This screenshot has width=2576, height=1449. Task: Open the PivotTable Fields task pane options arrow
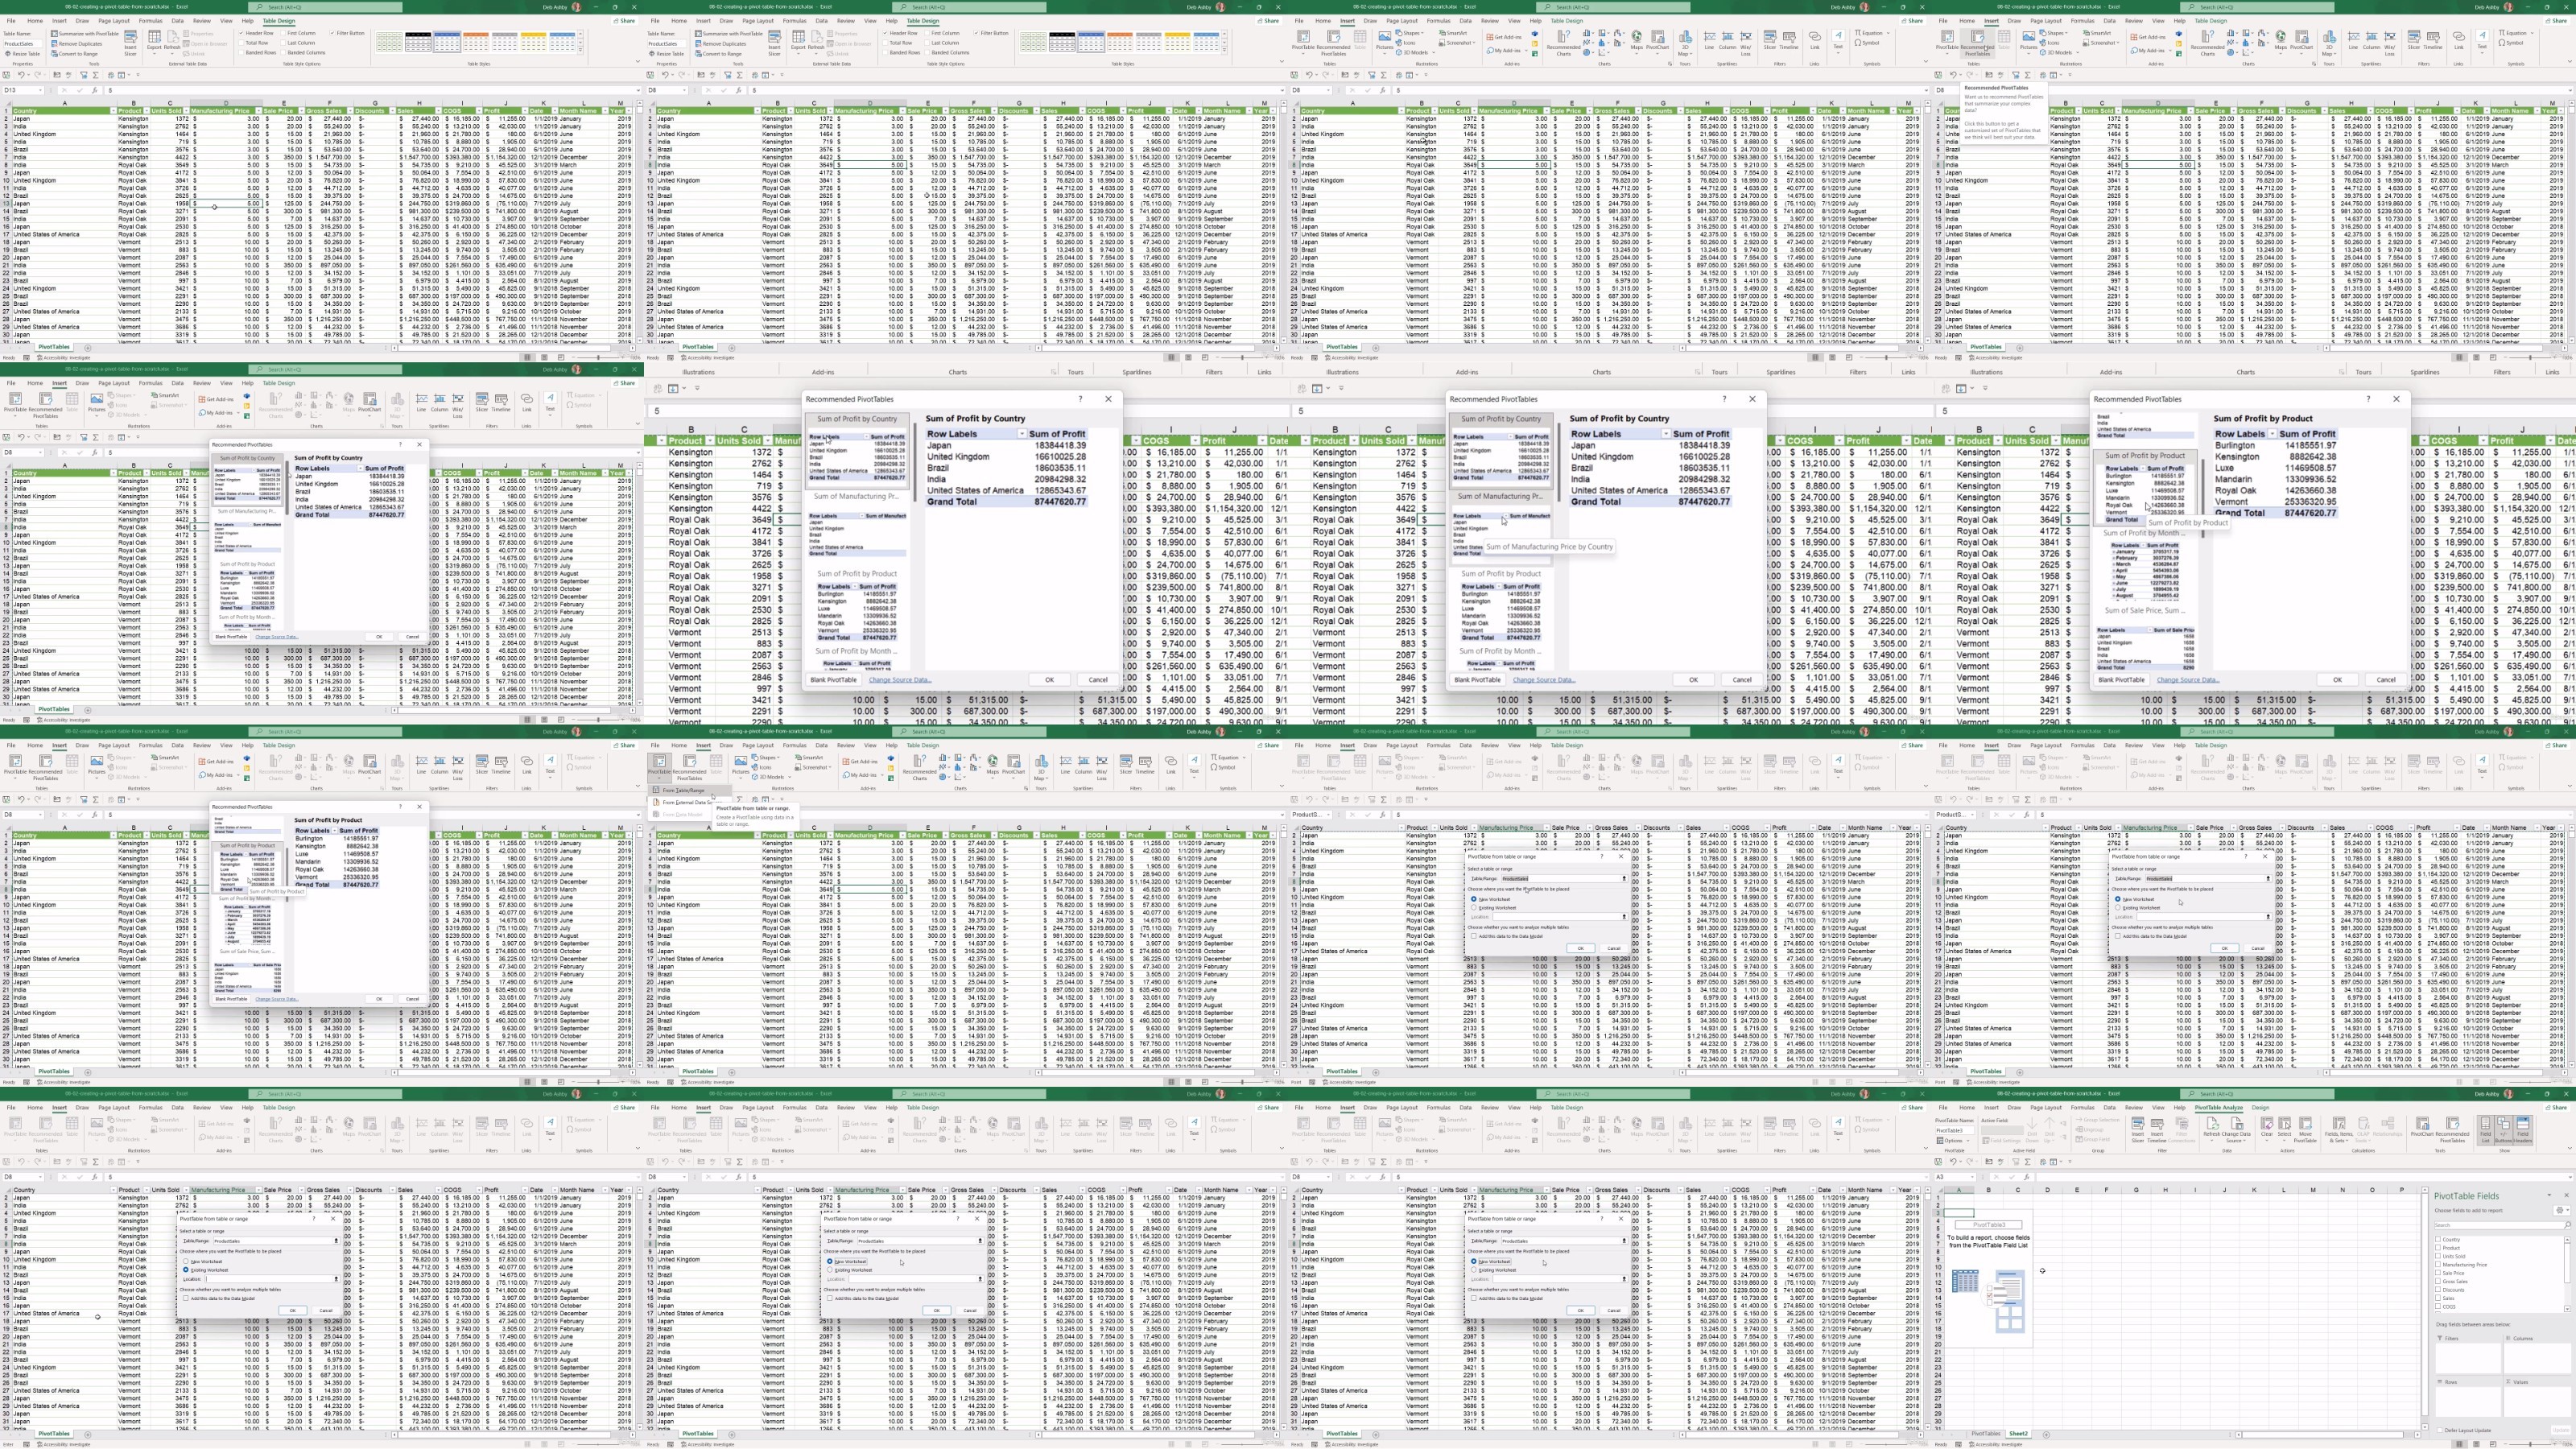pyautogui.click(x=2550, y=1196)
